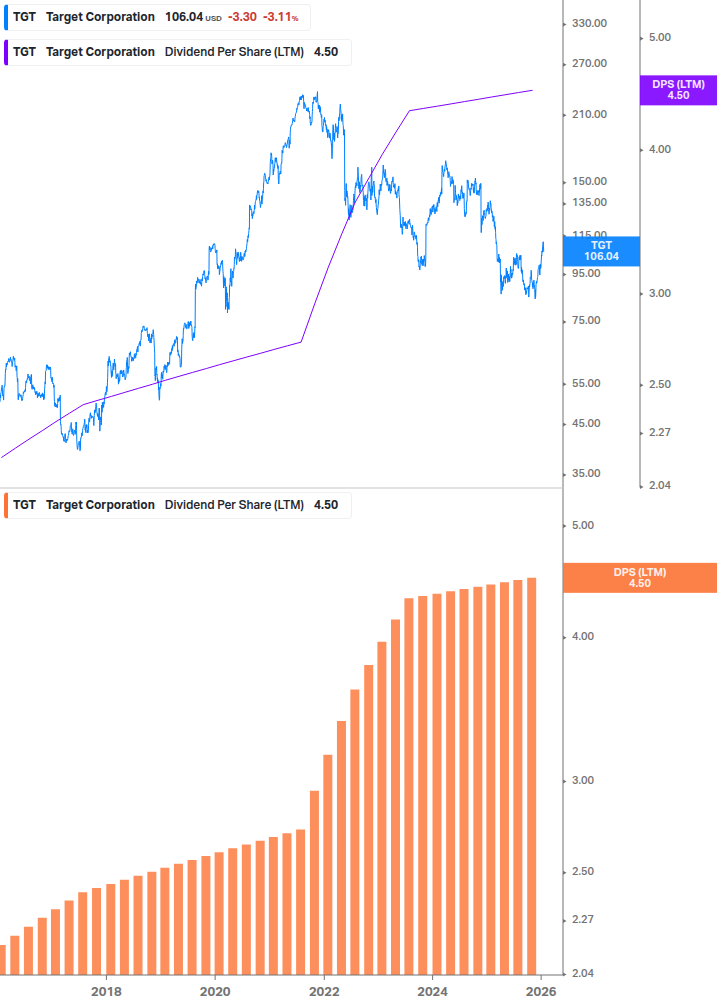717x1005 pixels.
Task: Click the 2024 label on the time axis
Action: [x=432, y=992]
